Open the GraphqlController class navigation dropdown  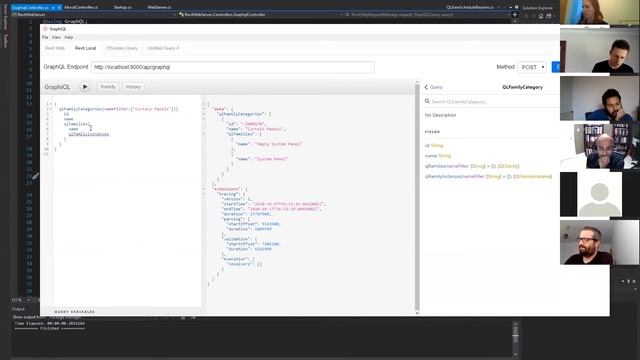(260, 15)
